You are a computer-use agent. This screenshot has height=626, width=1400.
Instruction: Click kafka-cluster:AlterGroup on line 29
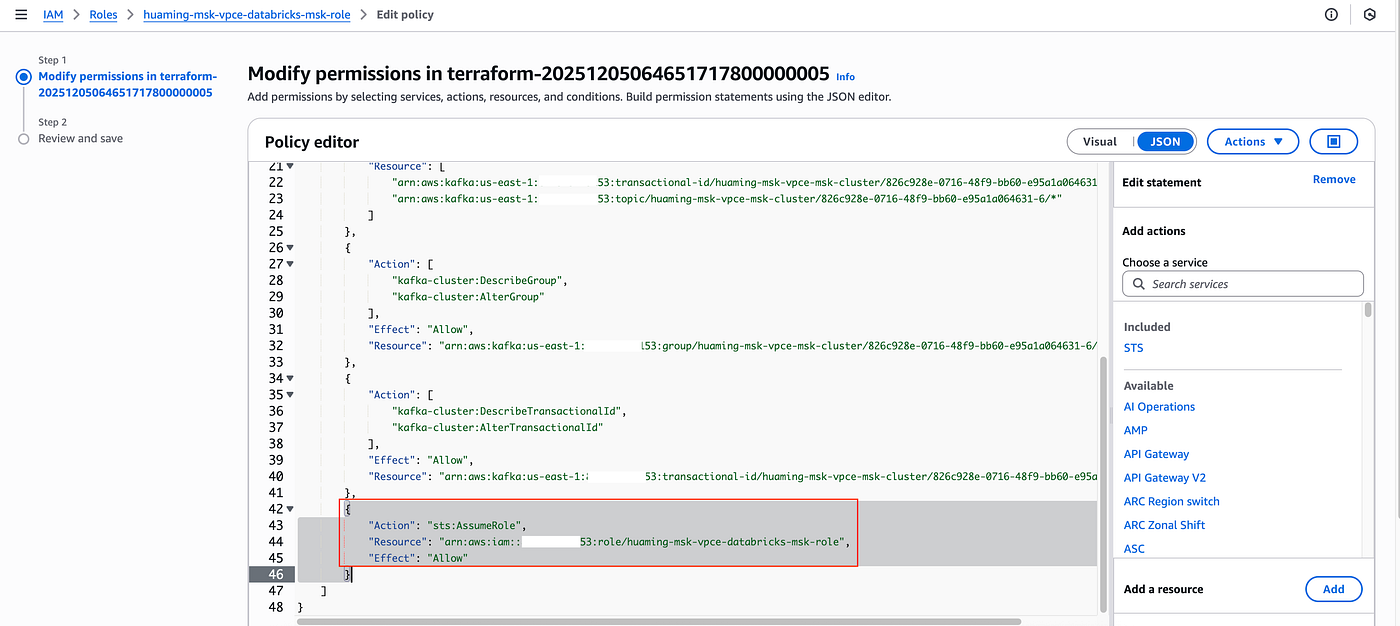coord(469,297)
